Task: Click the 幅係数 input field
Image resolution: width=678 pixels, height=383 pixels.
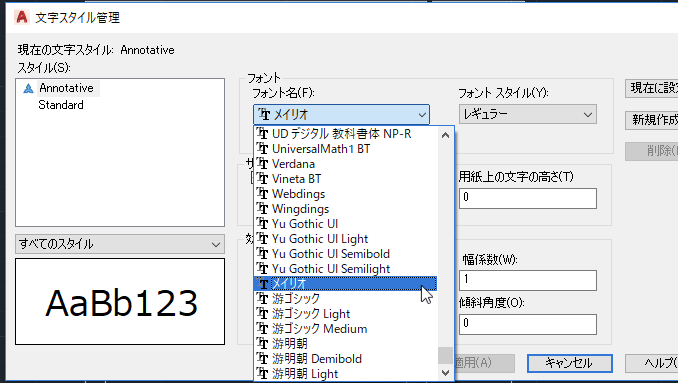Action: 528,281
